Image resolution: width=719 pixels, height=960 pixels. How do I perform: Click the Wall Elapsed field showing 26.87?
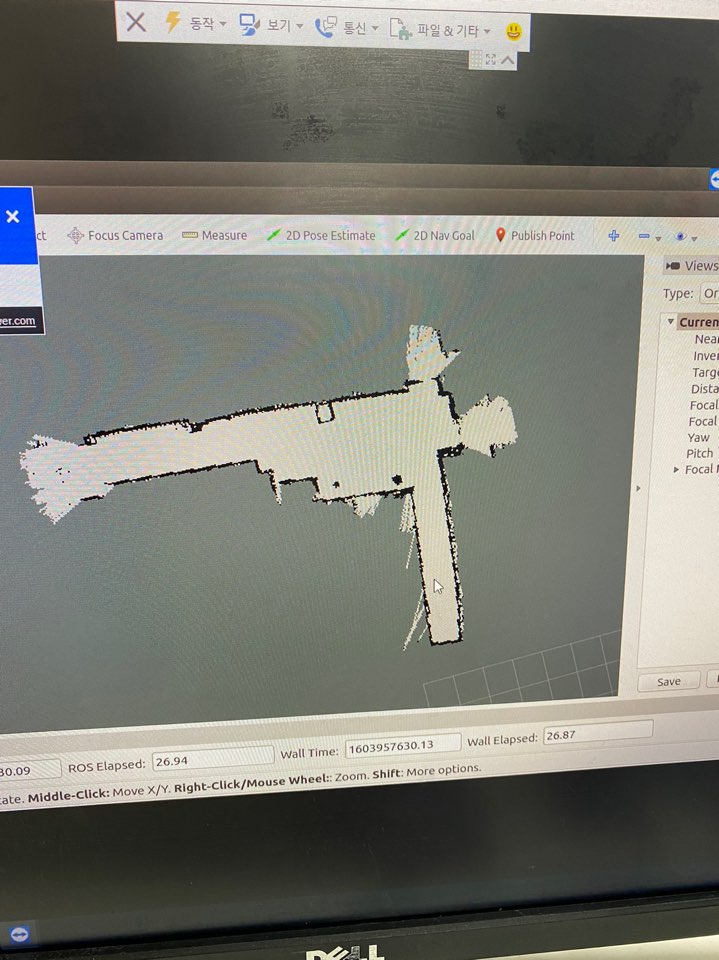[x=597, y=733]
